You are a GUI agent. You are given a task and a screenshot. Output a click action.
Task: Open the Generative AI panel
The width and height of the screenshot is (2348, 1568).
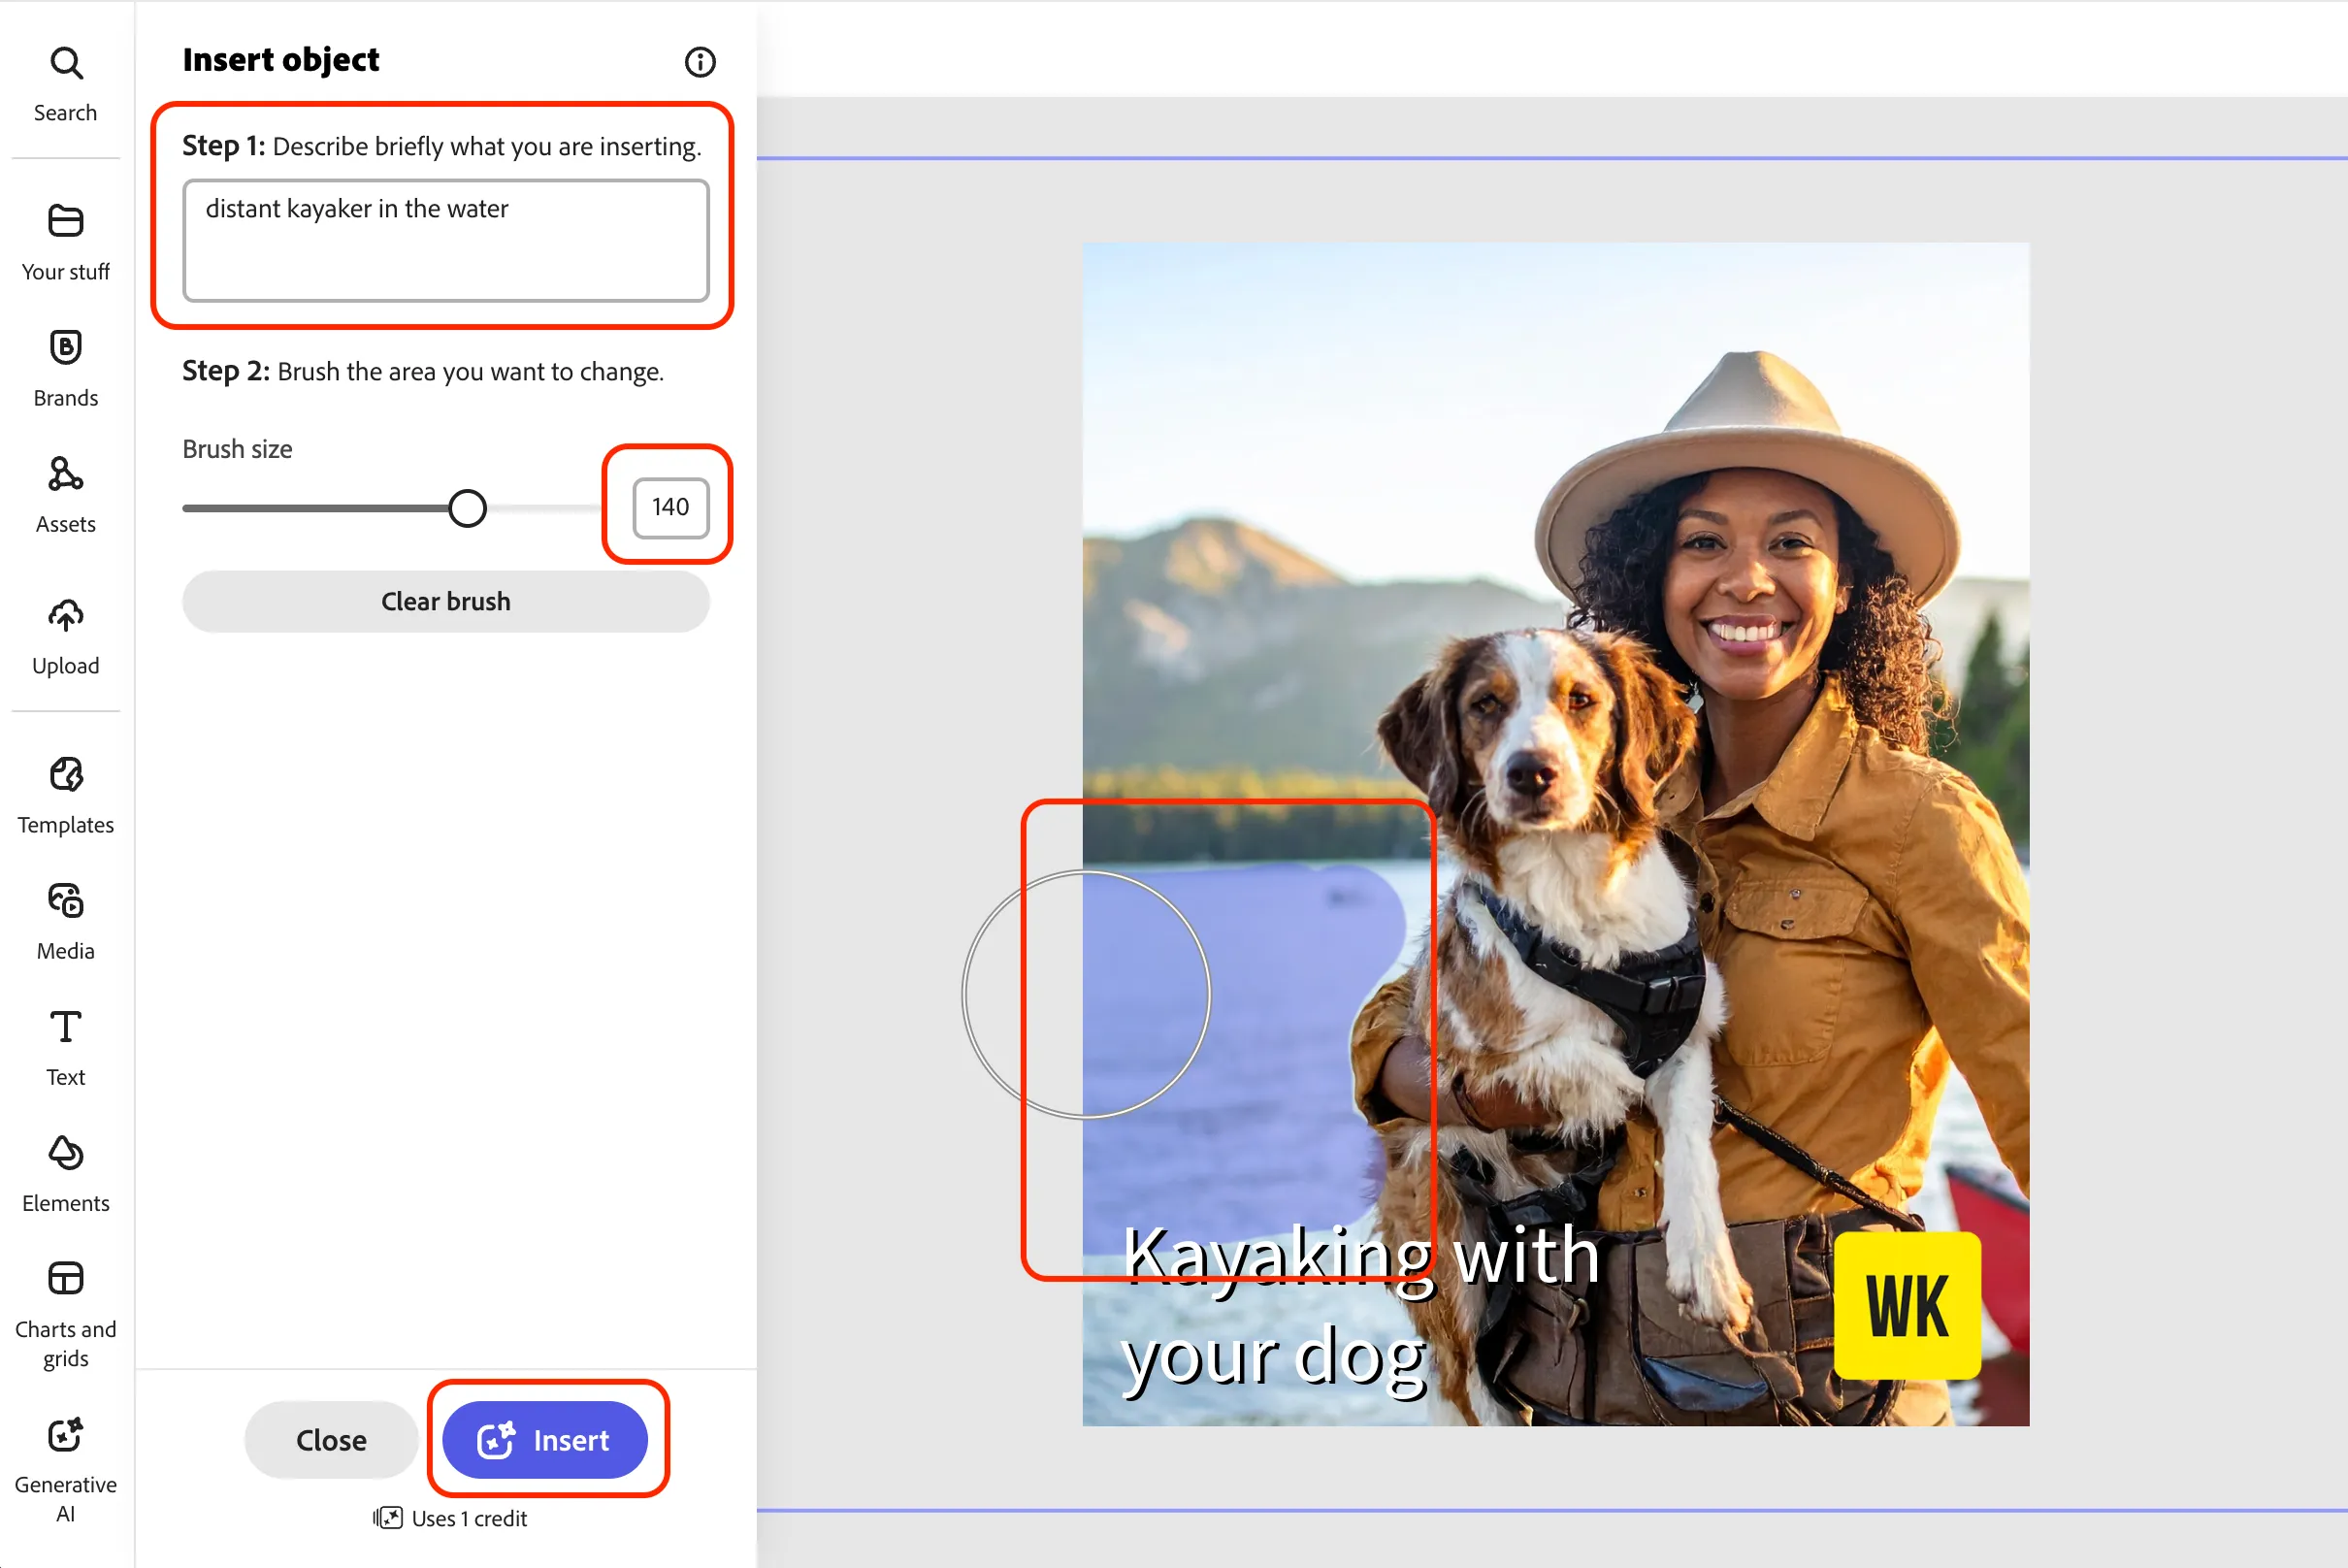66,1470
